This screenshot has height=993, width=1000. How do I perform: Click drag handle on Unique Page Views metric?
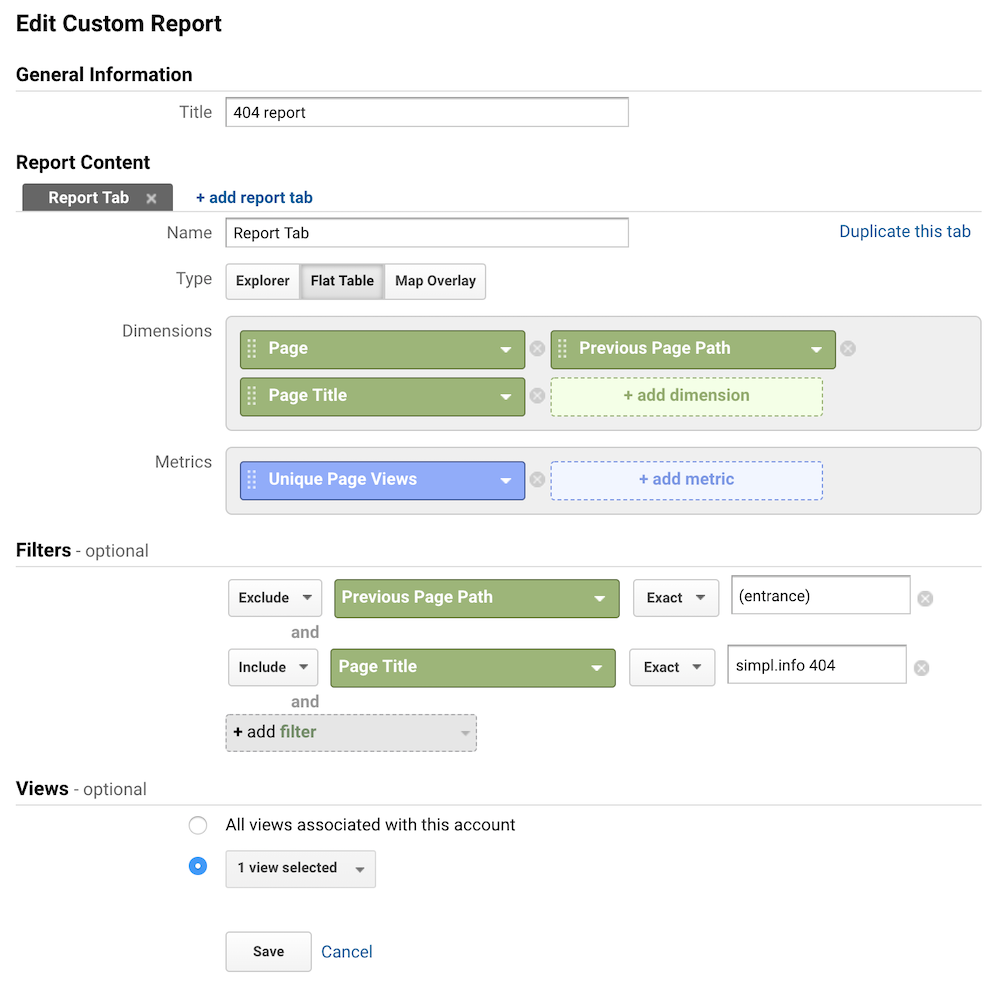coord(252,480)
